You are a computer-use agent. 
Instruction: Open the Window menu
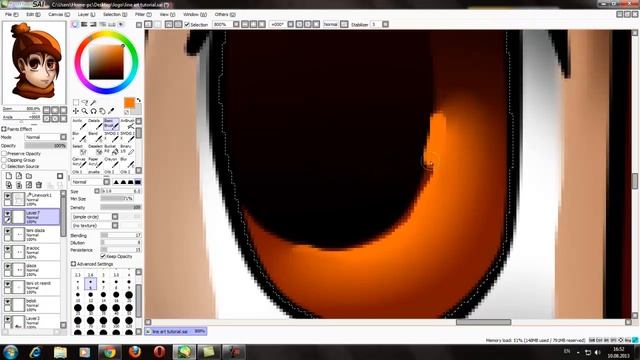coord(195,14)
